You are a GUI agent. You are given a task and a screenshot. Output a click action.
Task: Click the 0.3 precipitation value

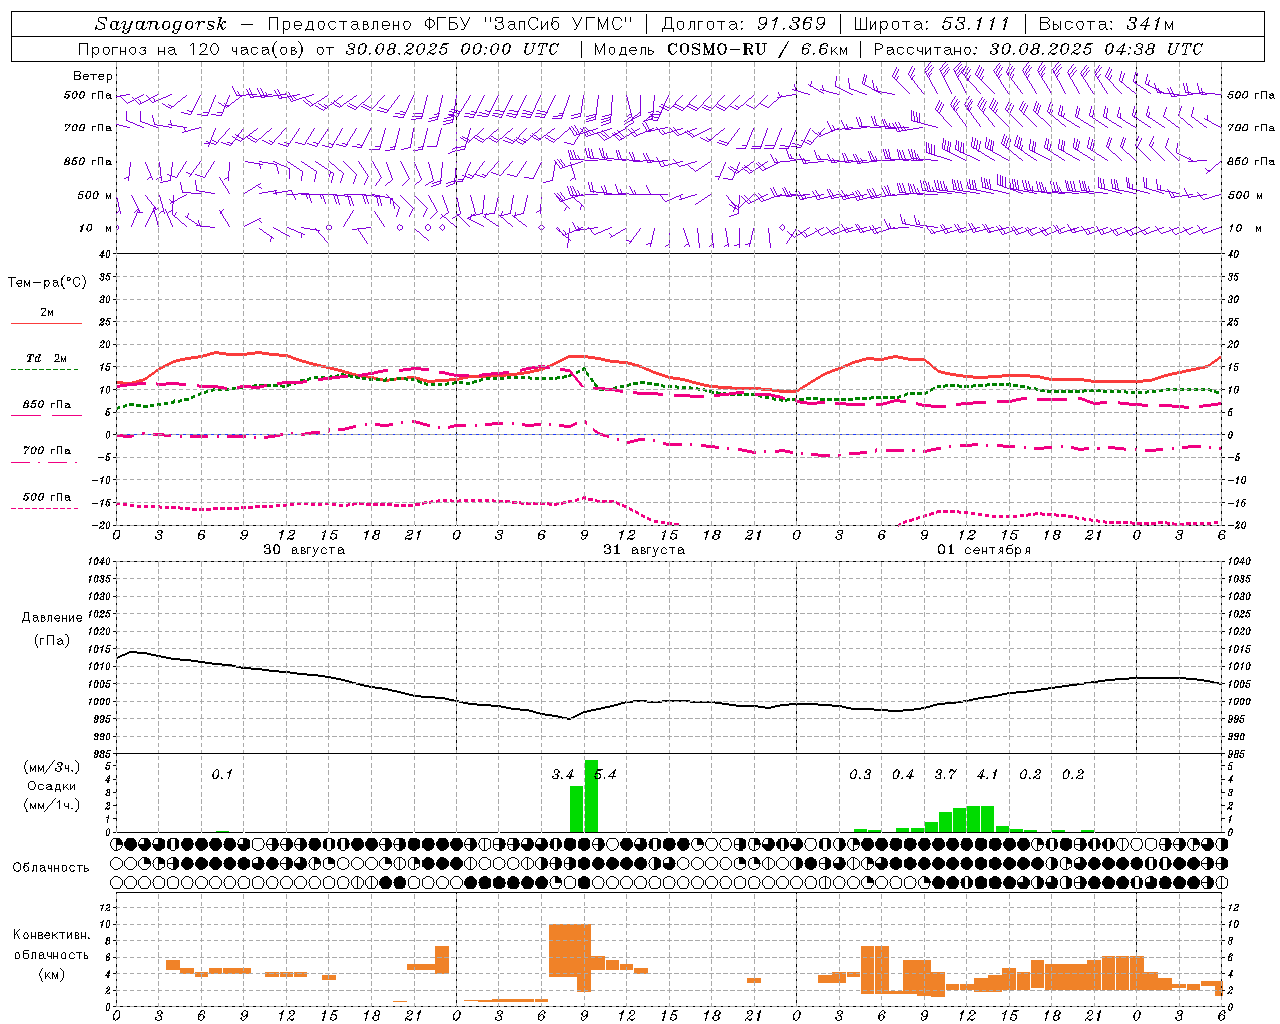pos(861,774)
